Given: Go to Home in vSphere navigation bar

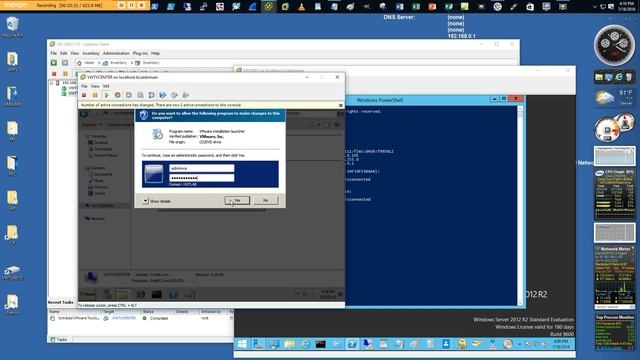Looking at the screenshot, I should point(86,63).
